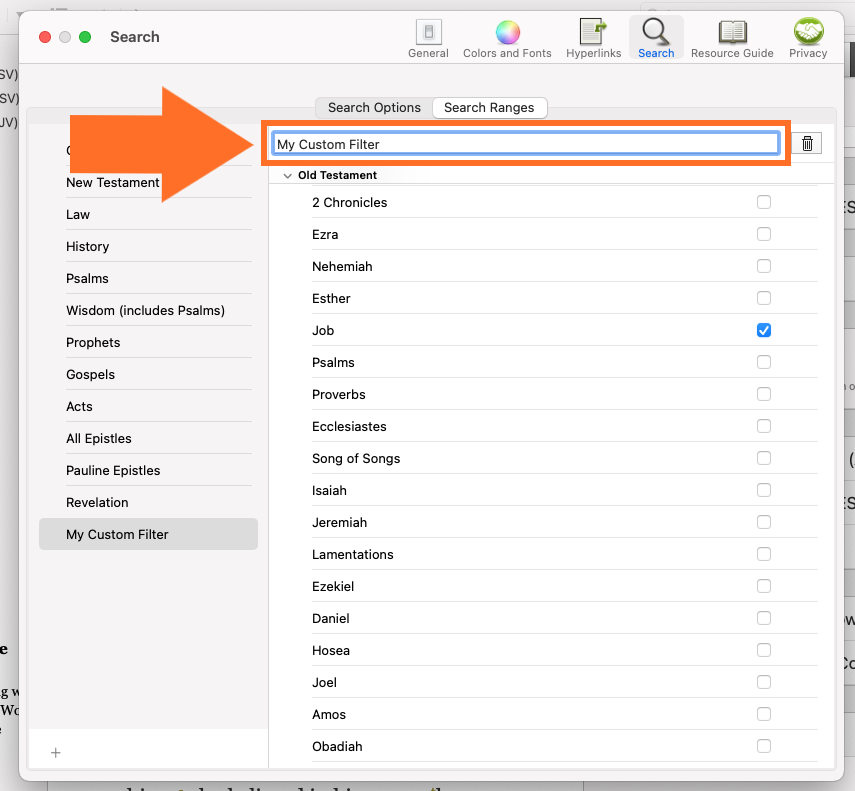Check the Isaiah checkbox
Image resolution: width=855 pixels, height=791 pixels.
pyautogui.click(x=764, y=490)
